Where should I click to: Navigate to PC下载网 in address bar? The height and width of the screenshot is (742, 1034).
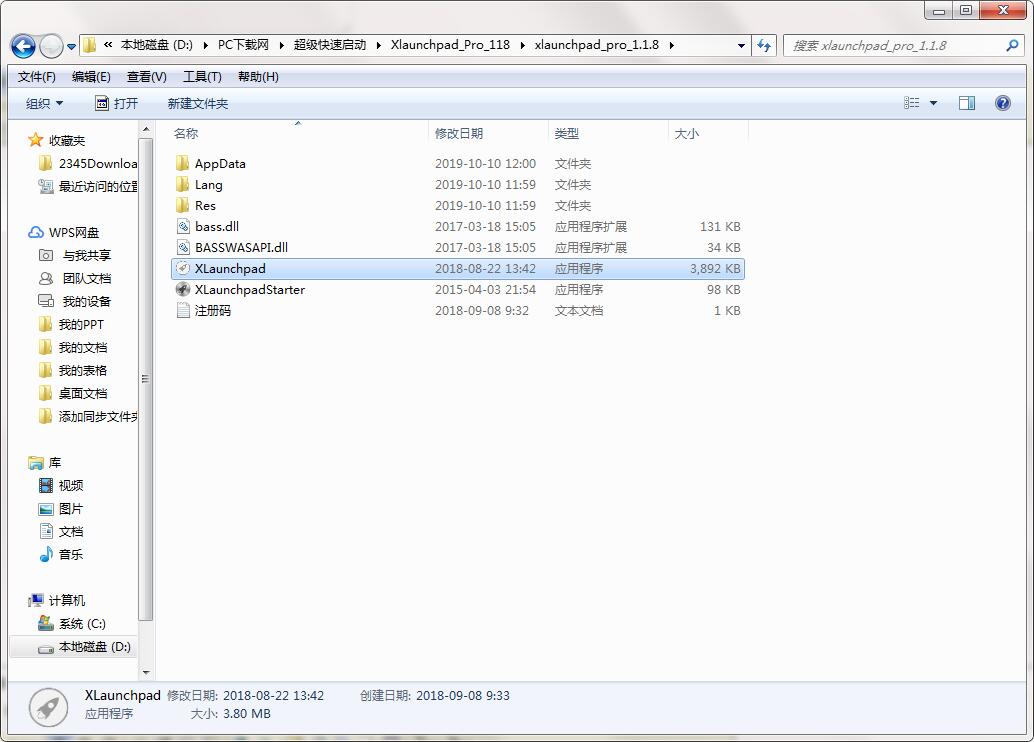243,45
